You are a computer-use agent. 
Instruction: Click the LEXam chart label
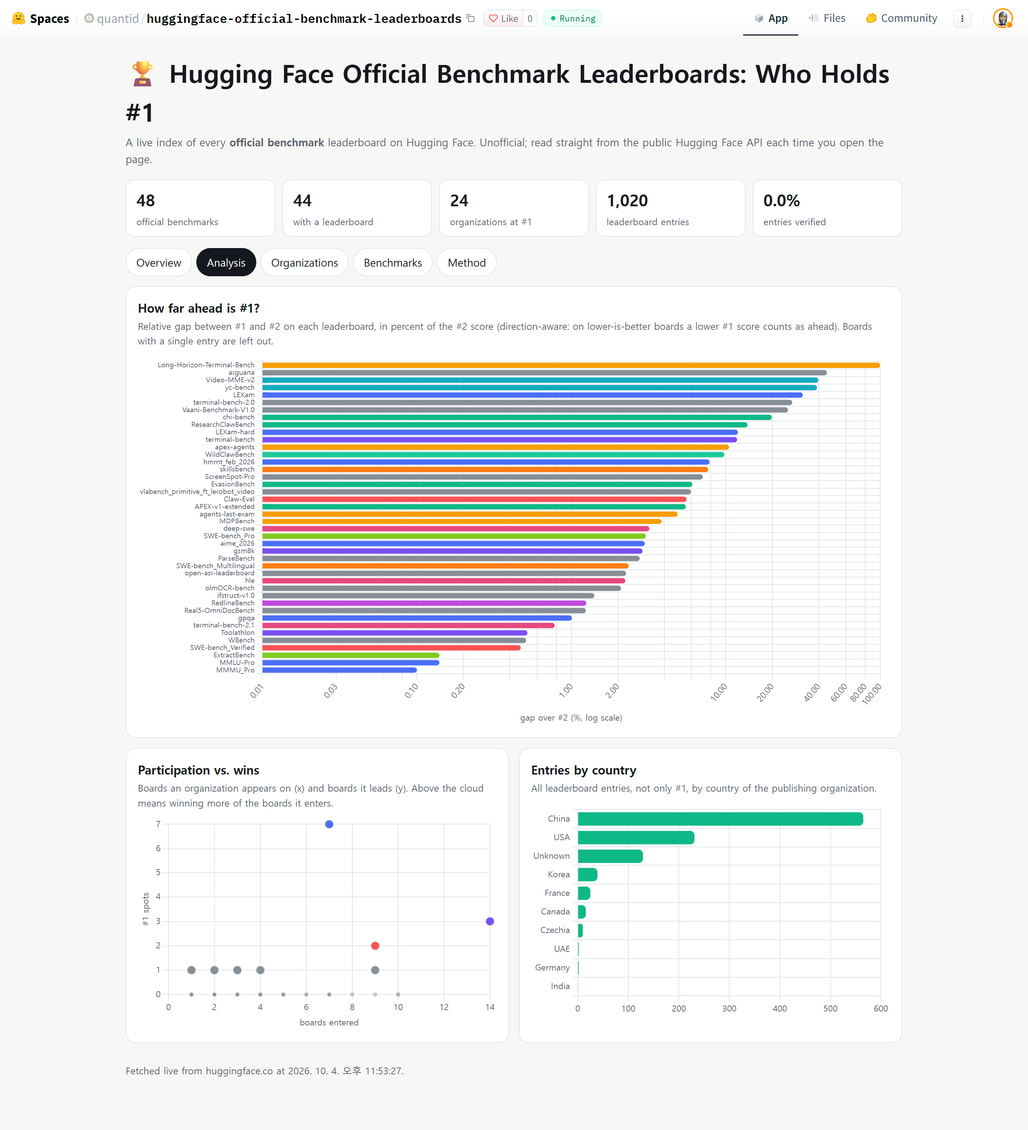(x=244, y=395)
